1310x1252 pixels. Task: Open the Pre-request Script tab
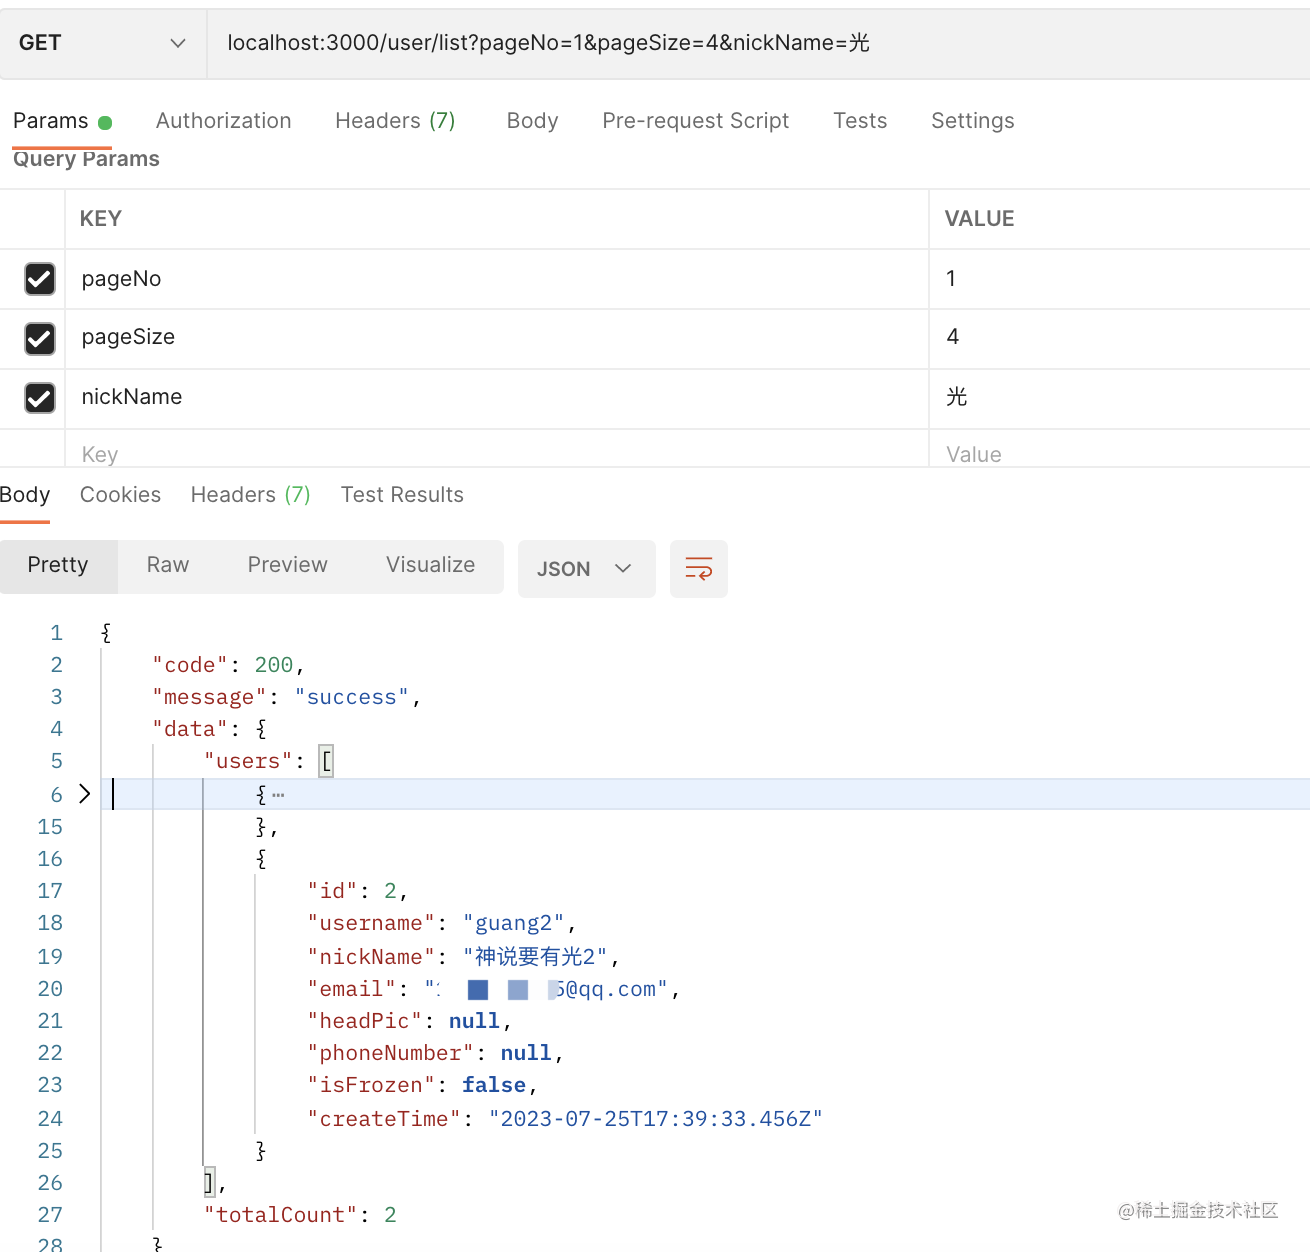tap(695, 121)
